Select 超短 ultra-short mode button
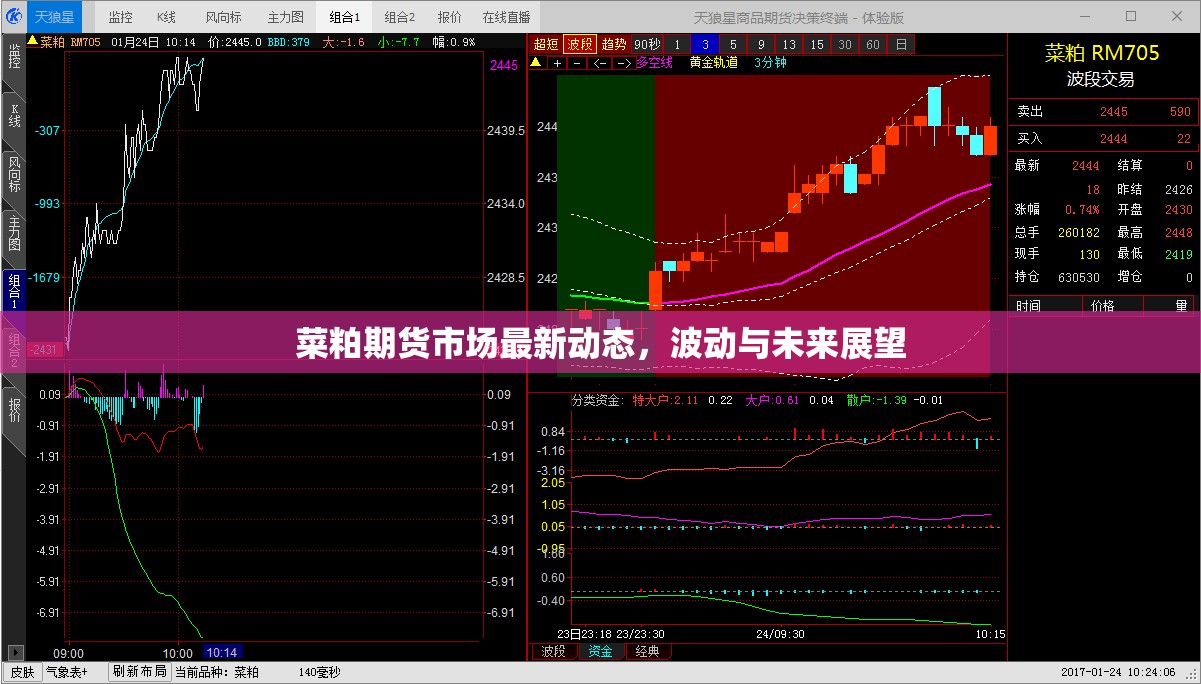Image resolution: width=1201 pixels, height=684 pixels. 545,44
